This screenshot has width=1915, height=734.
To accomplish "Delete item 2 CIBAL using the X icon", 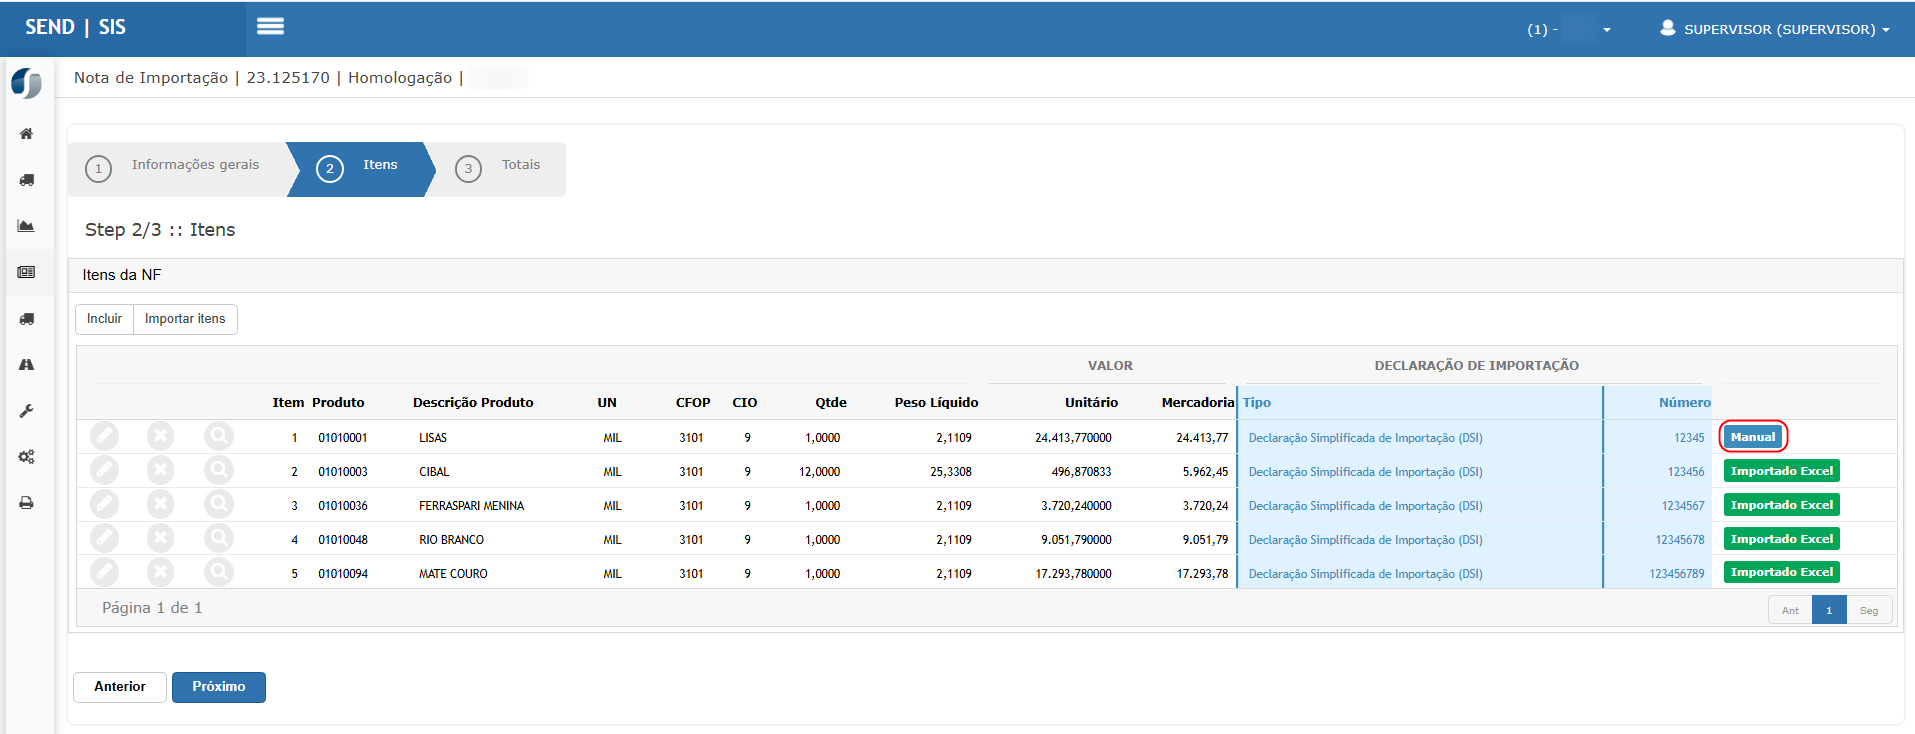I will (160, 471).
